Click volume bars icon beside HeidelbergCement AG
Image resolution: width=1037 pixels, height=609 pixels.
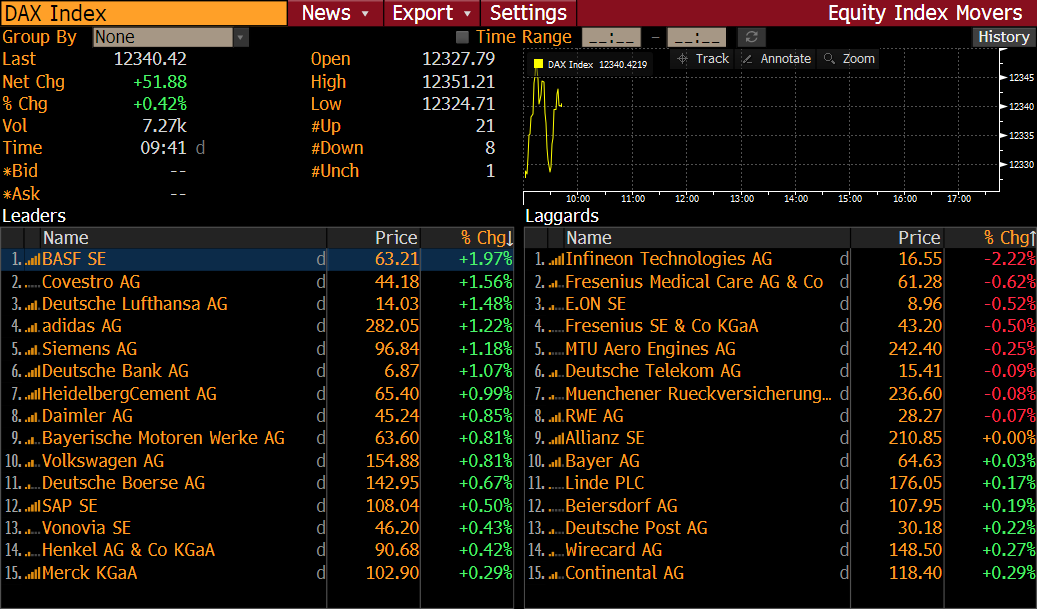point(32,394)
